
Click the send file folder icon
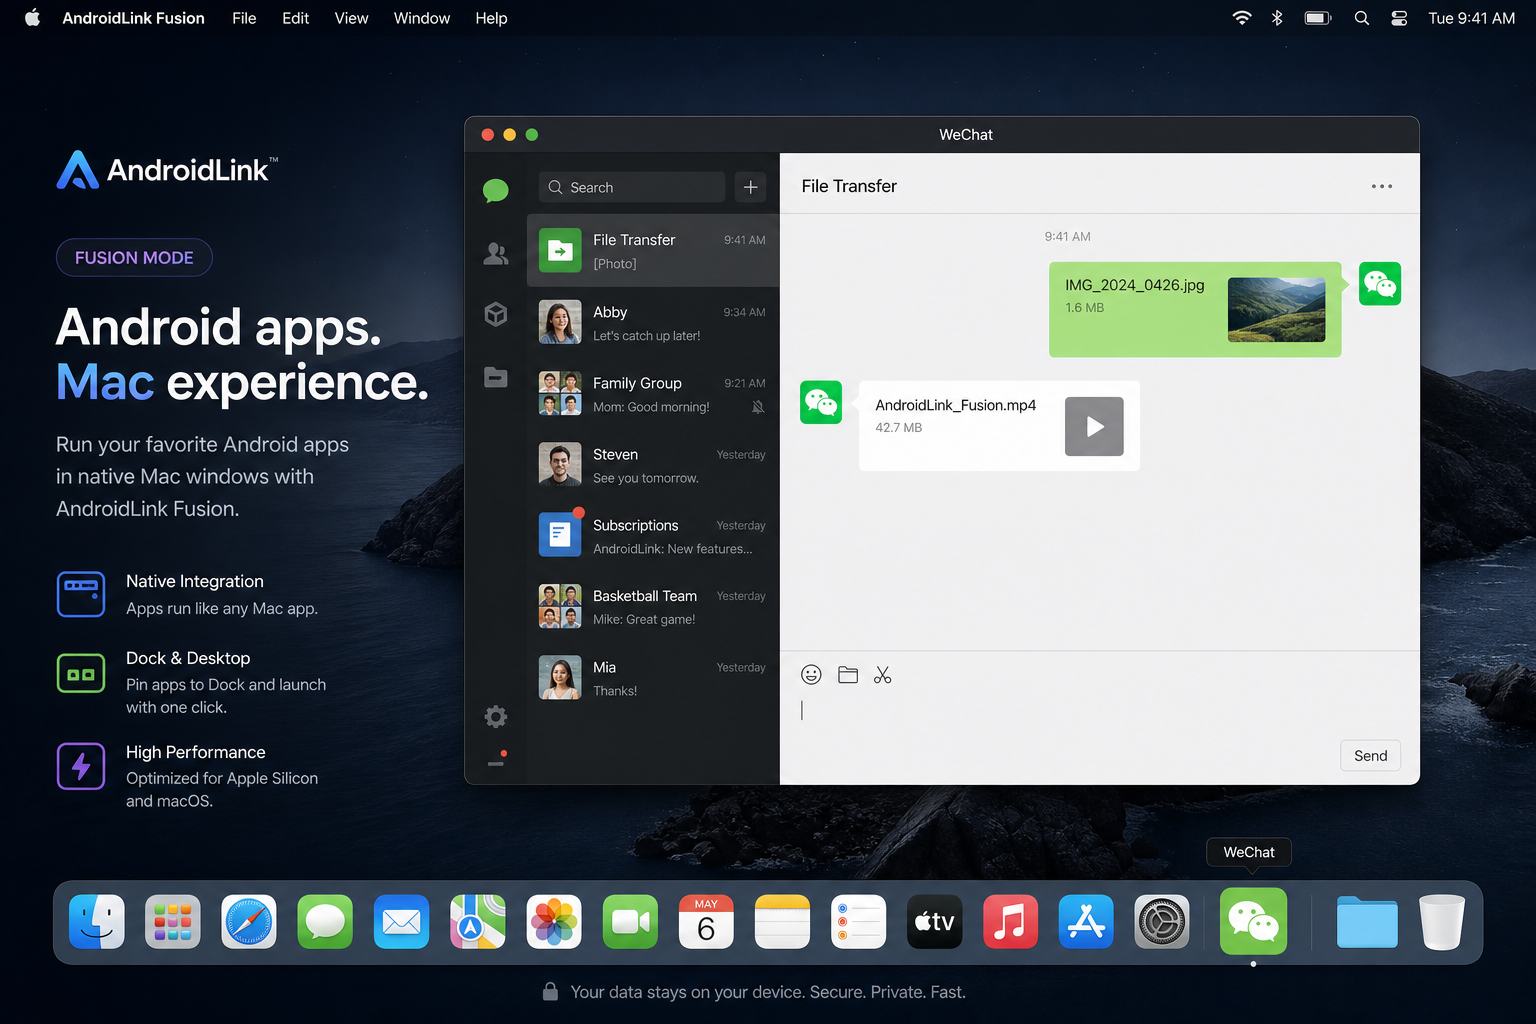coord(848,675)
